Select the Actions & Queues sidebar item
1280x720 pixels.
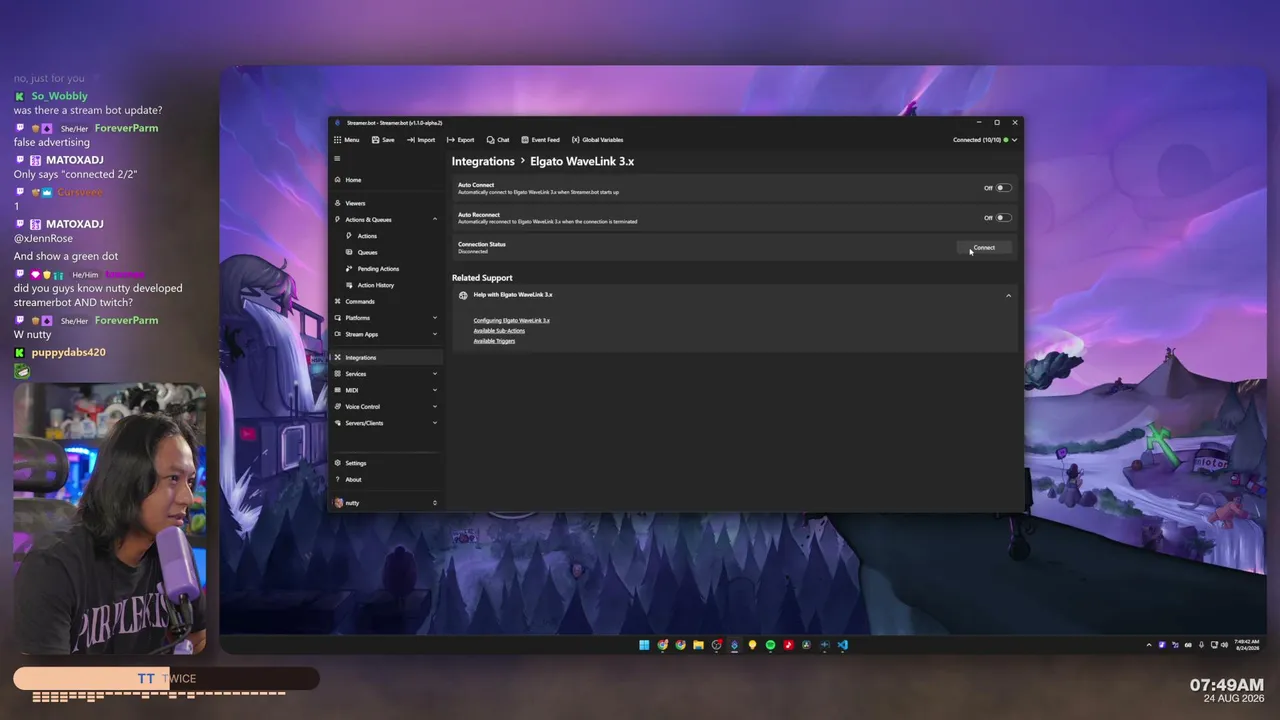tap(387, 219)
